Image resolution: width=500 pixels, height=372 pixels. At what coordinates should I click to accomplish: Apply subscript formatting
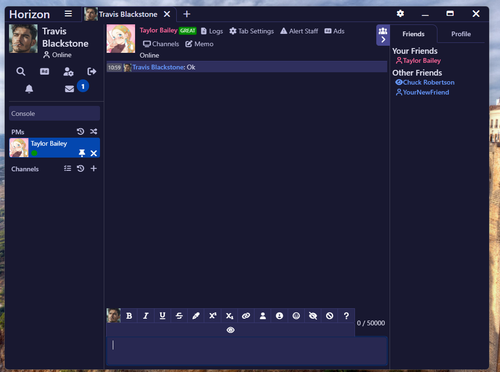229,316
